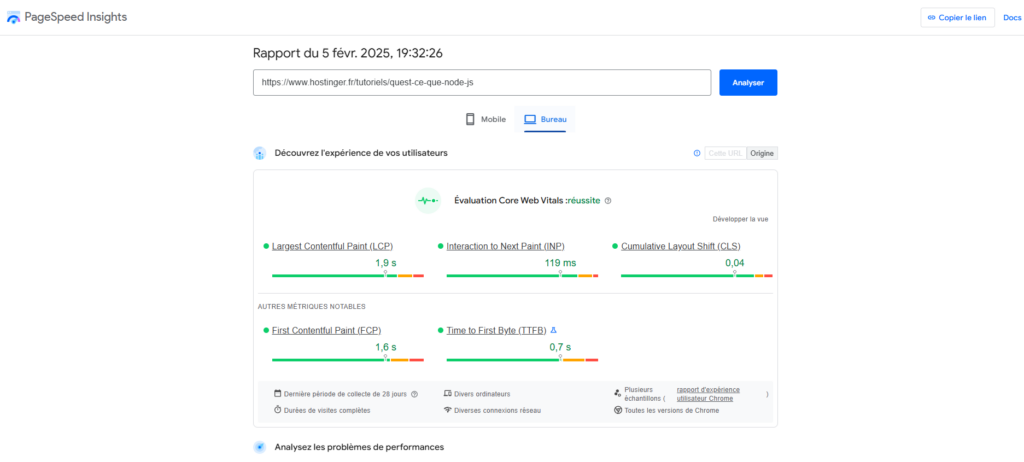Click the info icon left of 'Cette URL'
This screenshot has height=462, width=1024.
(697, 153)
